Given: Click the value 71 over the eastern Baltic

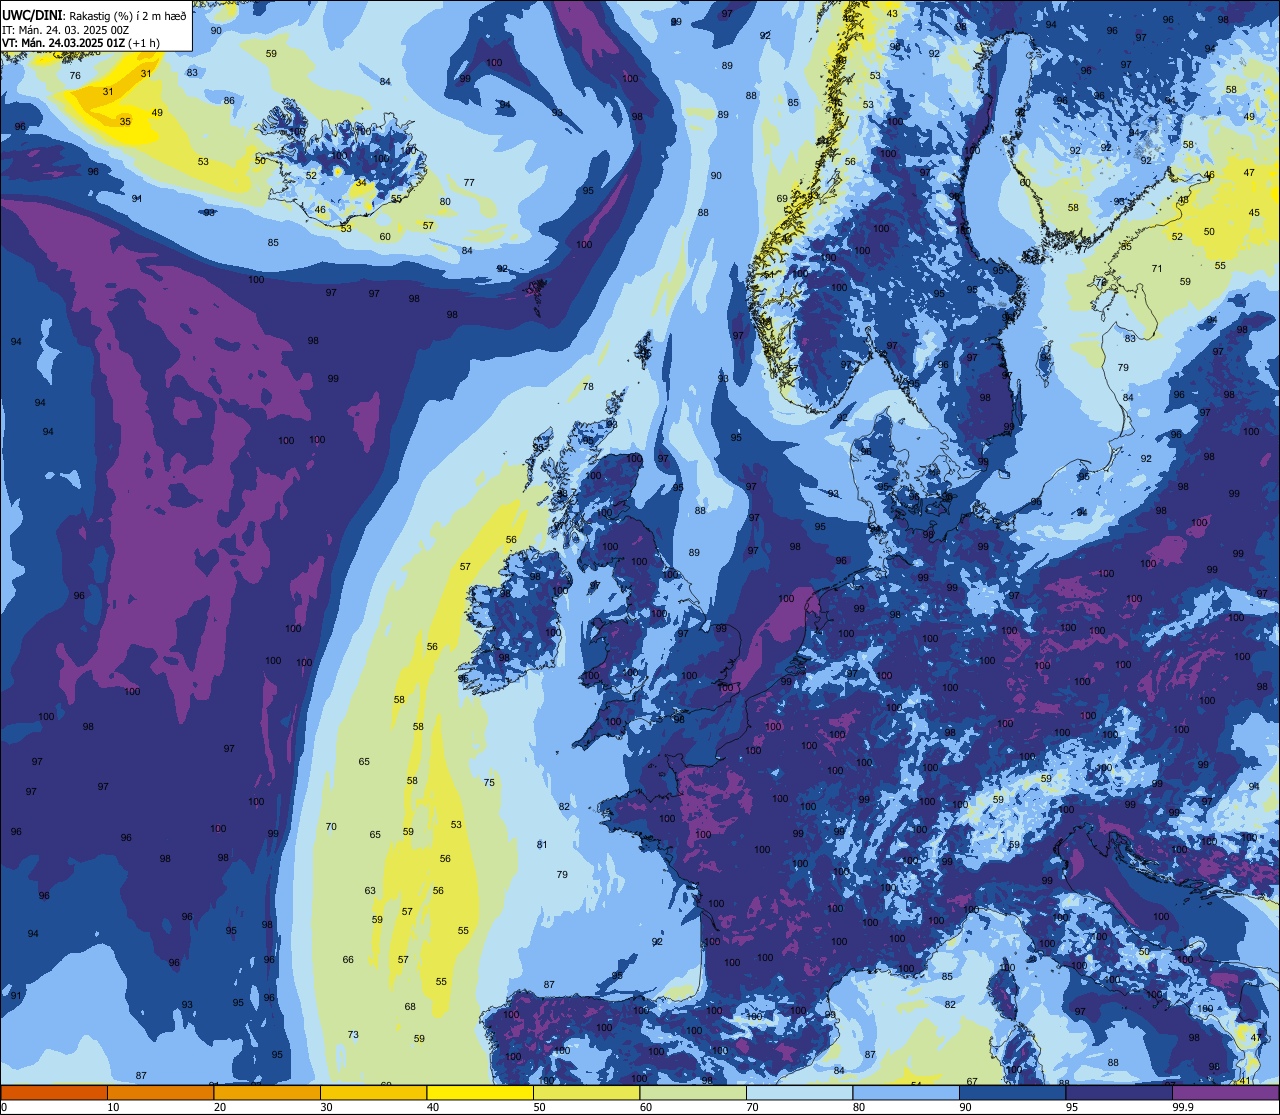Looking at the screenshot, I should (x=1157, y=268).
